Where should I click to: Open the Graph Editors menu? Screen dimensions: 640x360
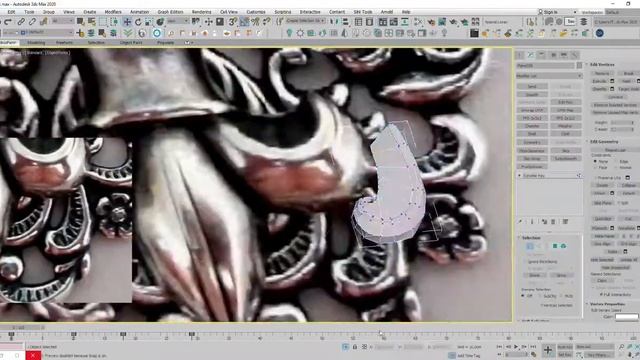[x=170, y=12]
